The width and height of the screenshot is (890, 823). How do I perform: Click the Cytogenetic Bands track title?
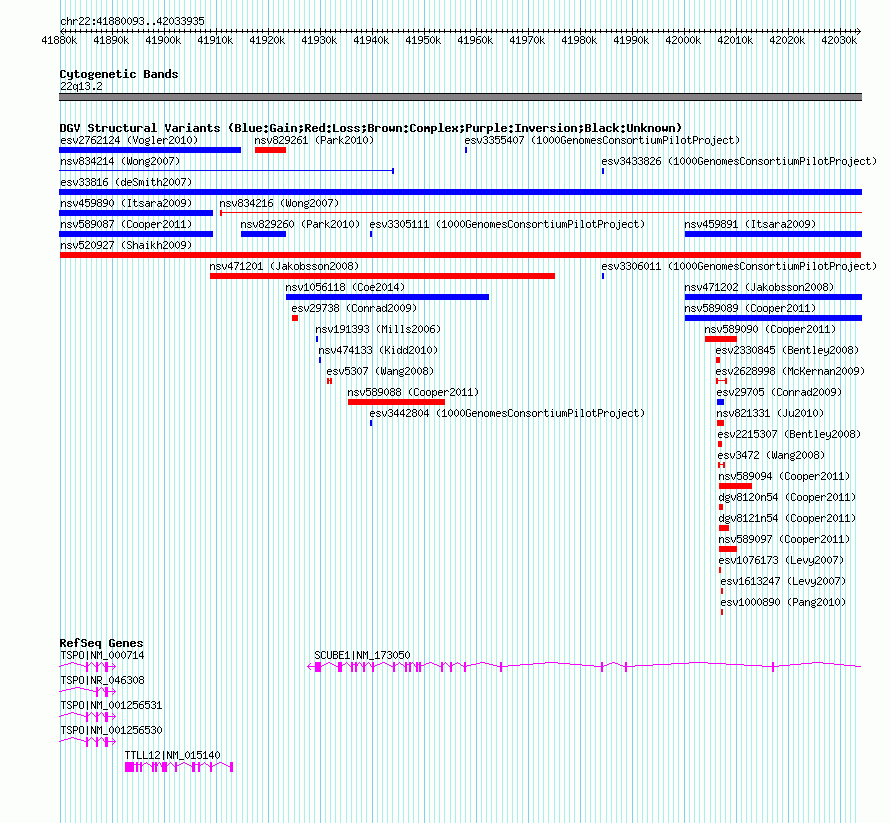coord(119,74)
